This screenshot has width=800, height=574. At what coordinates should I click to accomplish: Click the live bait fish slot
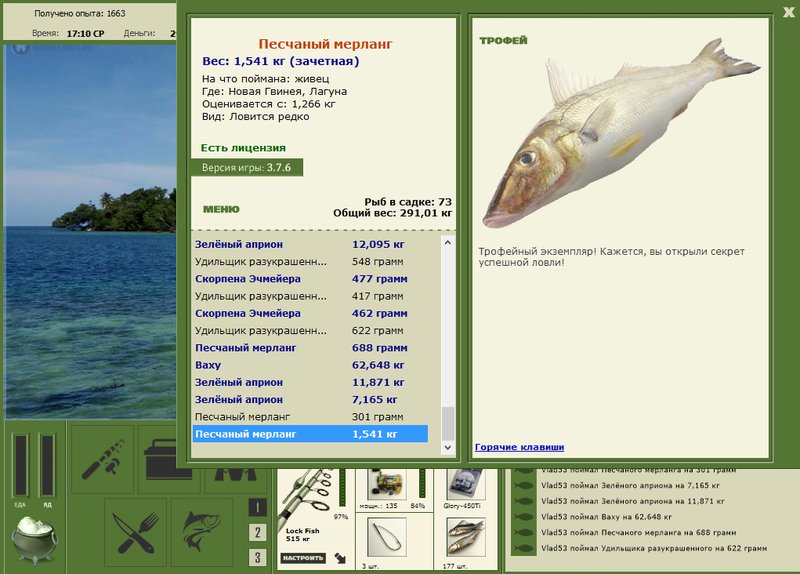click(x=465, y=537)
